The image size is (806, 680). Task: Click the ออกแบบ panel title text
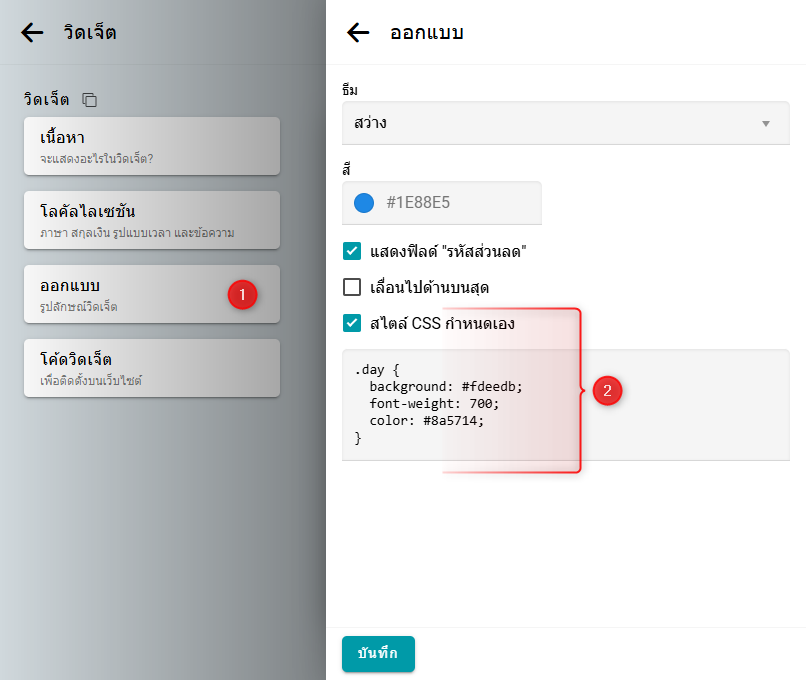[426, 33]
